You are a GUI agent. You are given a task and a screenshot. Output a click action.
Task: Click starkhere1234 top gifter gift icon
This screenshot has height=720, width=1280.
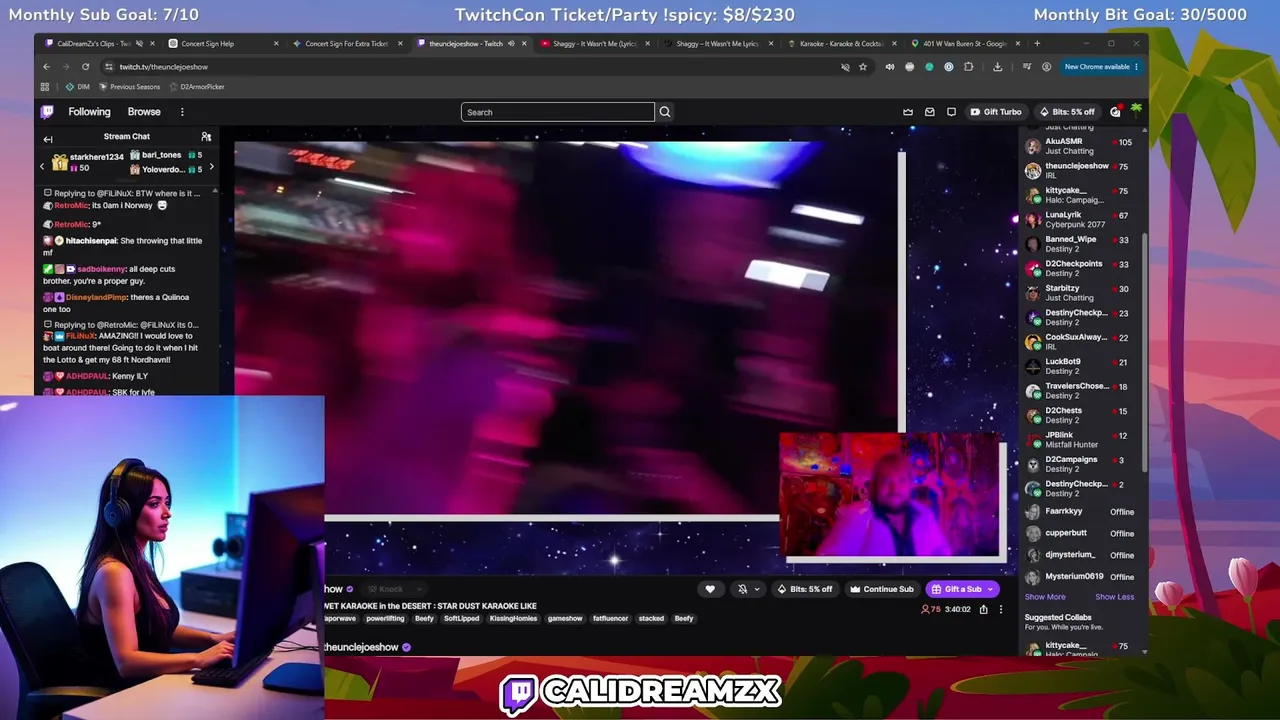[x=60, y=162]
